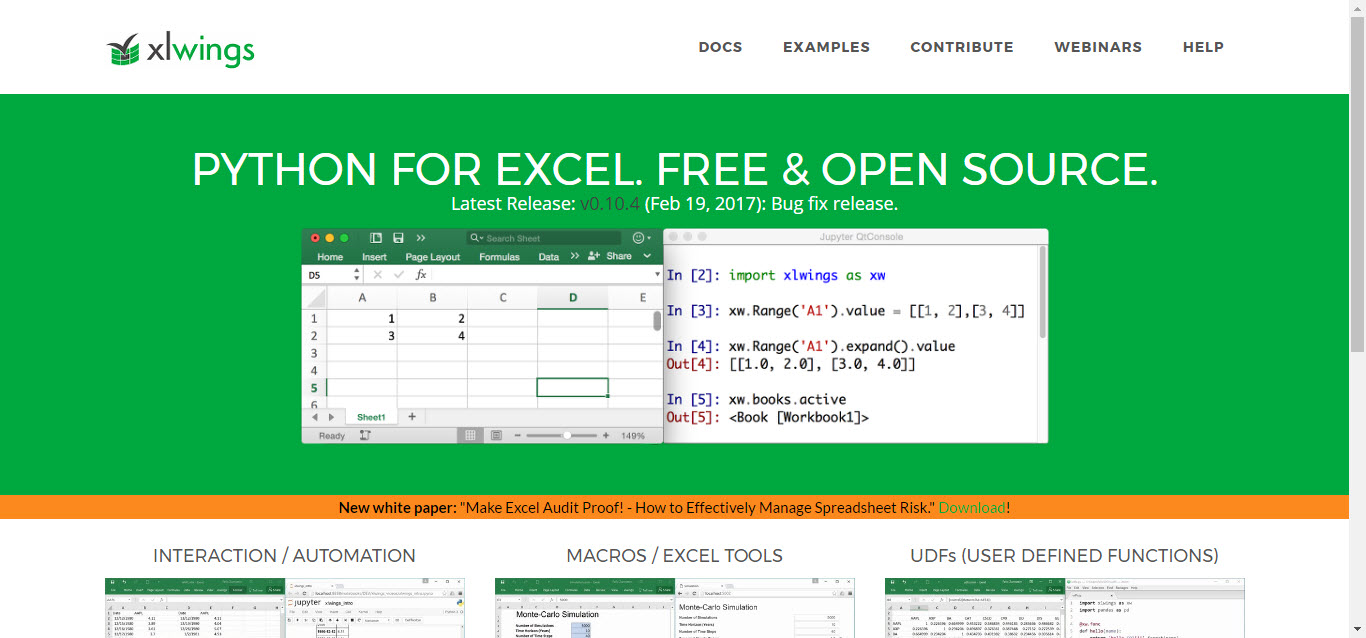This screenshot has height=638, width=1366.
Task: Click the "import xlwings as xw" line in console
Action: coord(807,275)
